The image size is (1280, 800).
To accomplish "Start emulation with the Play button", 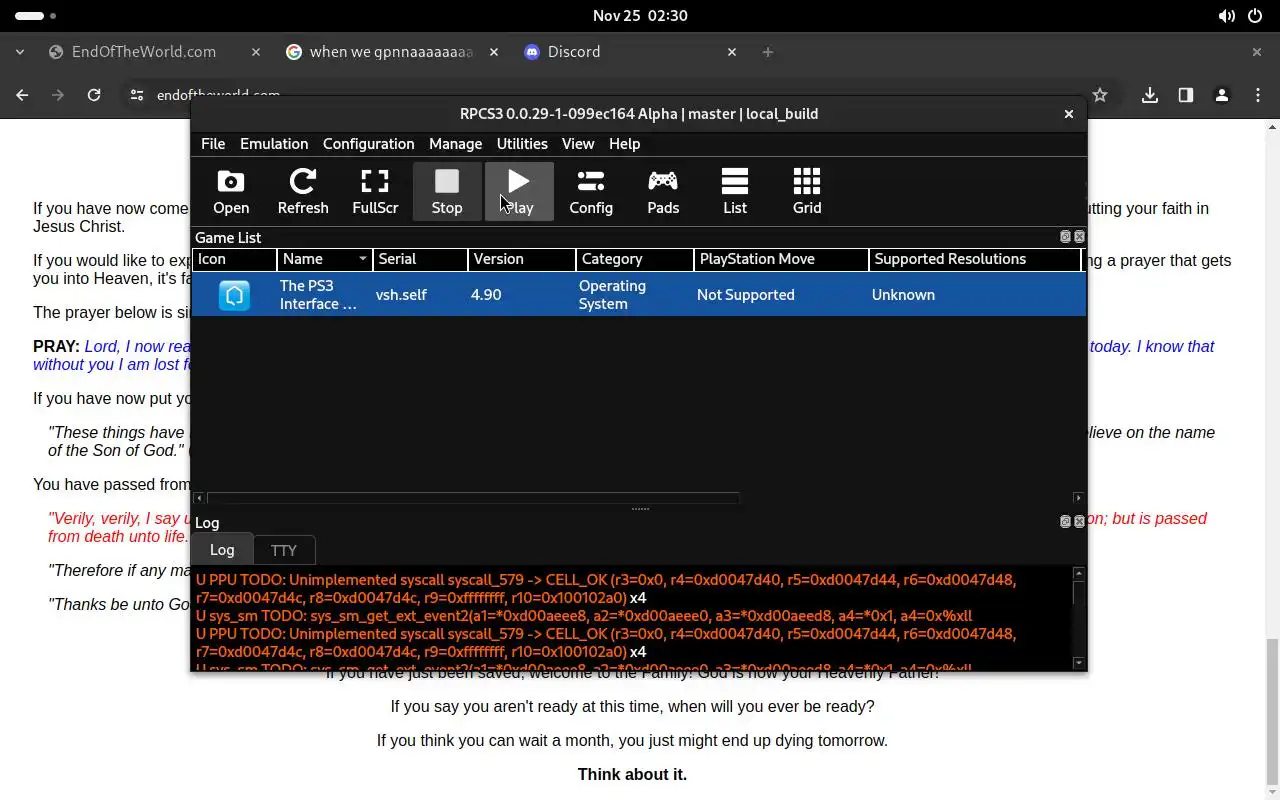I will pyautogui.click(x=519, y=191).
